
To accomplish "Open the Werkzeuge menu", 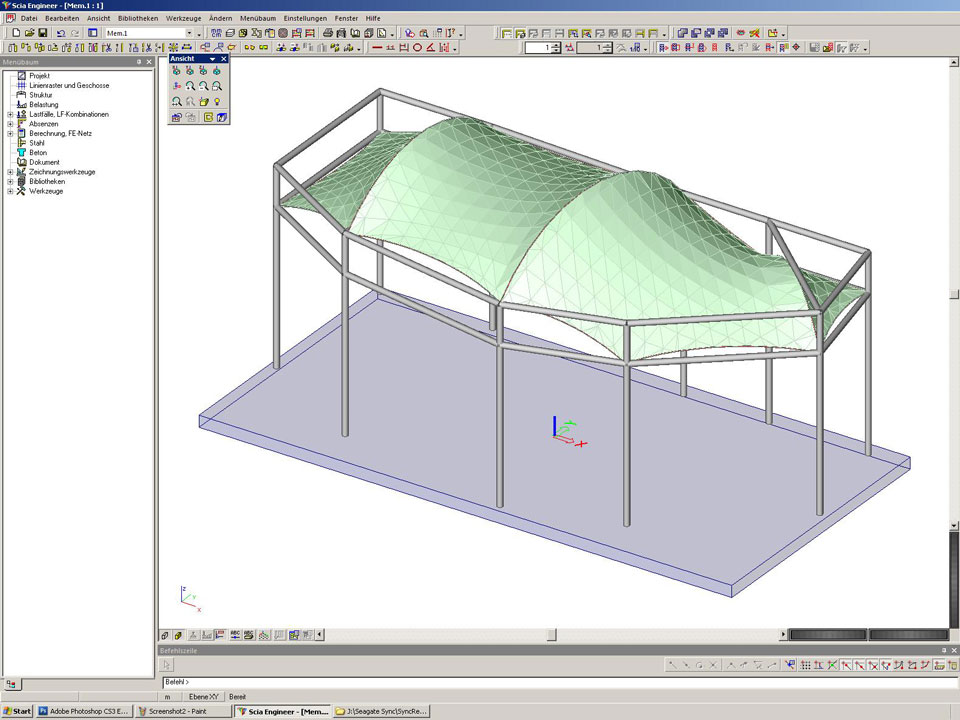I will click(x=183, y=18).
